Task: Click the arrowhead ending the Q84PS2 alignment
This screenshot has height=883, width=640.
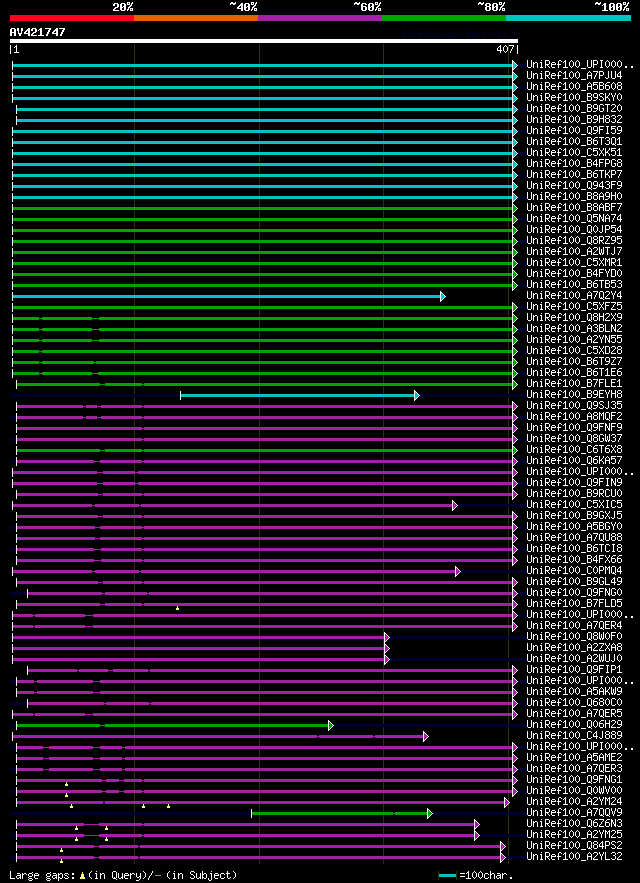Action: [x=503, y=846]
